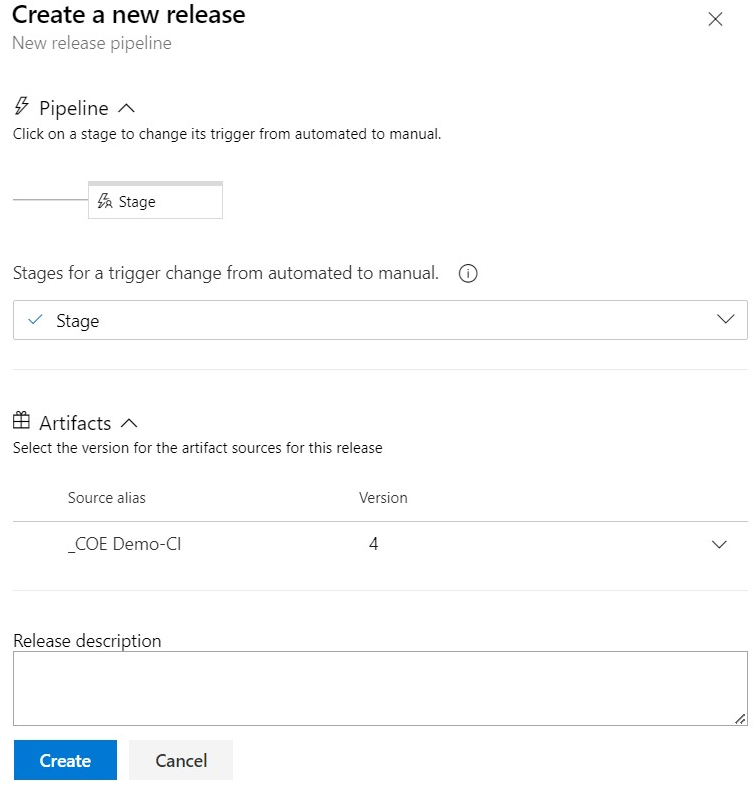Click version value 4 for the artifact
Viewport: 755px width, 789px height.
(x=373, y=545)
